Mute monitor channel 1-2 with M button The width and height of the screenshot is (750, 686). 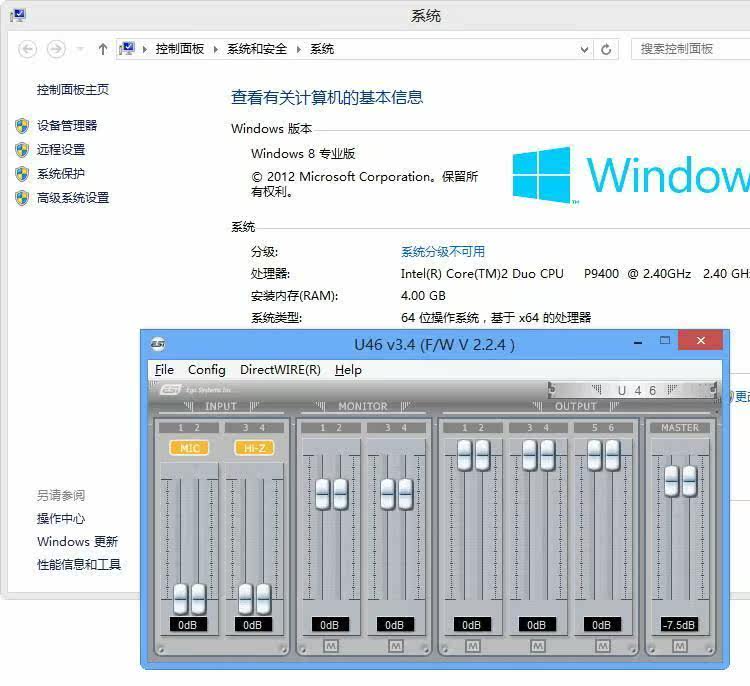pos(331,646)
